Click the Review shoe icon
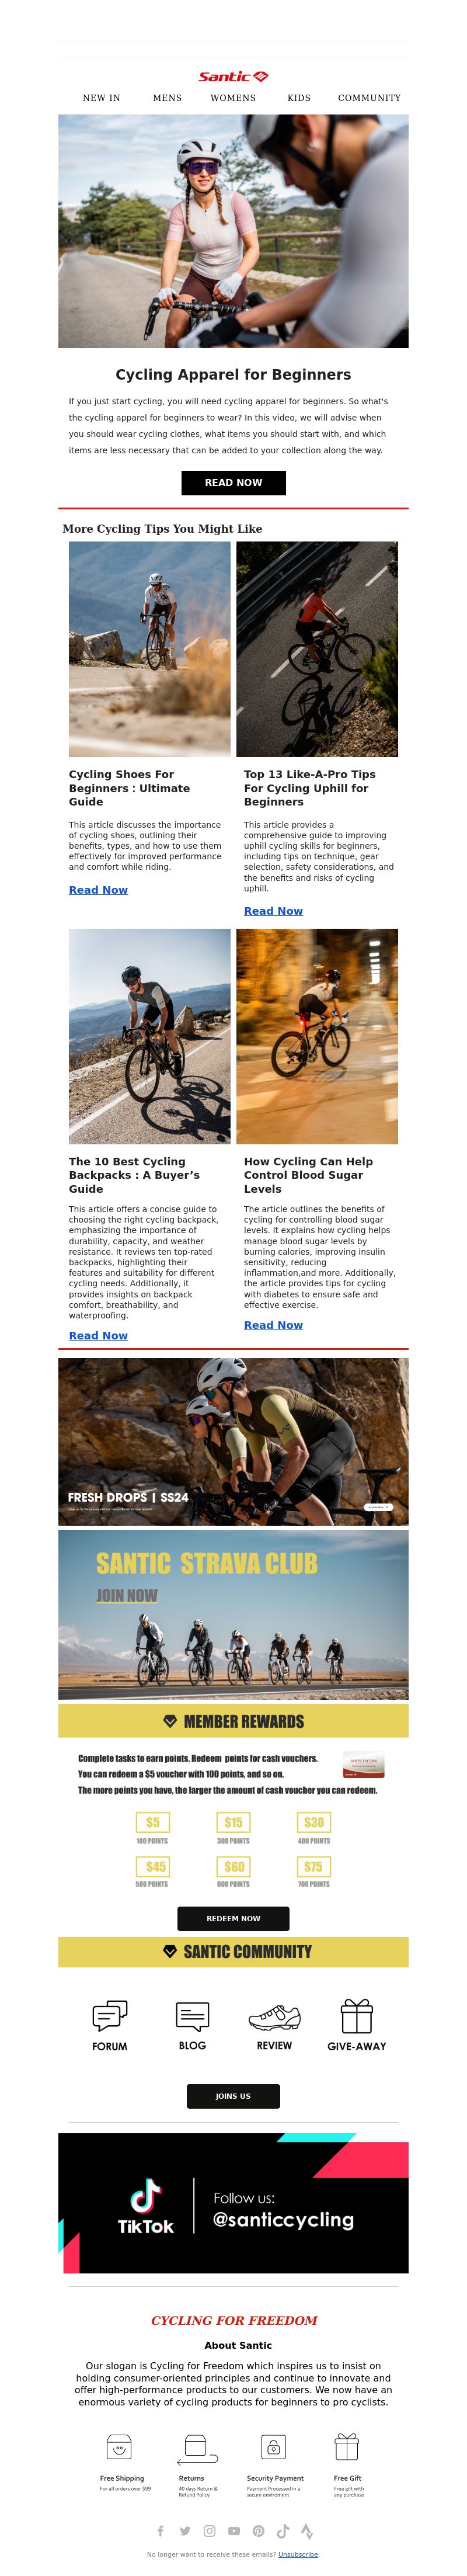This screenshot has height=2576, width=467. [274, 2015]
